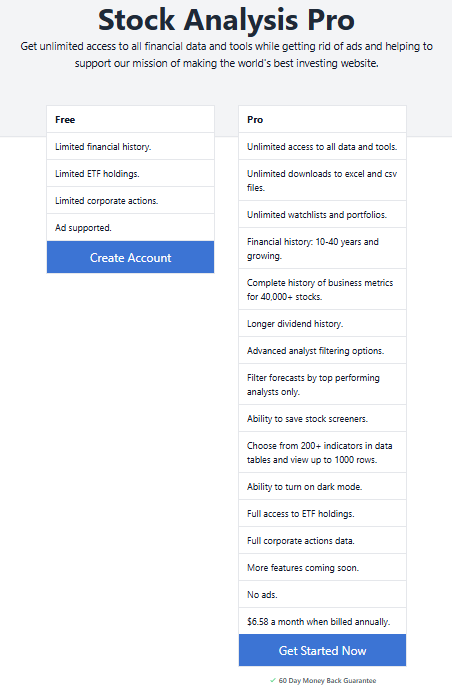Click Unlimited access to all data row
This screenshot has width=452, height=691.
pos(322,146)
